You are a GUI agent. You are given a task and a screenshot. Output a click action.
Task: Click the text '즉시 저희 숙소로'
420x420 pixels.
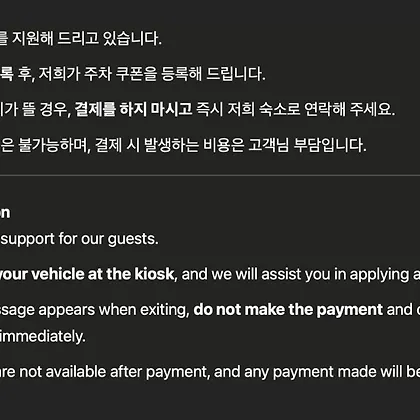[x=248, y=109]
